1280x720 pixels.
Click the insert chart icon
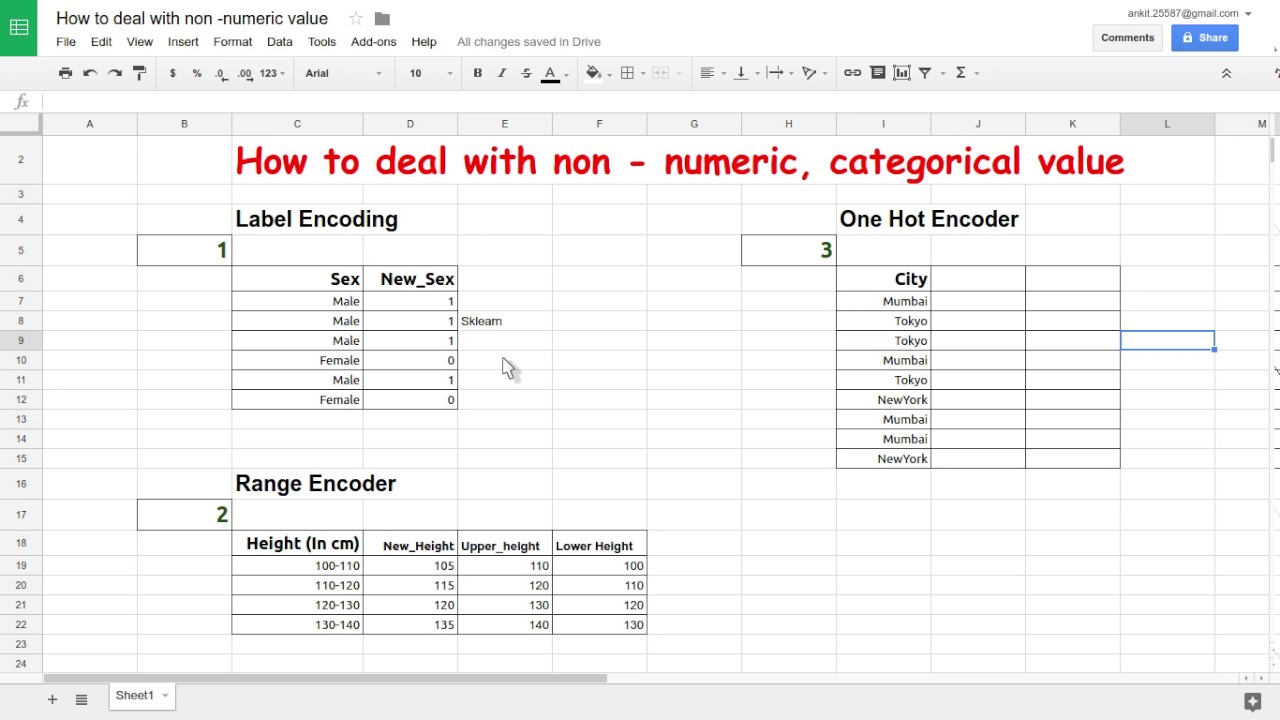coord(901,73)
